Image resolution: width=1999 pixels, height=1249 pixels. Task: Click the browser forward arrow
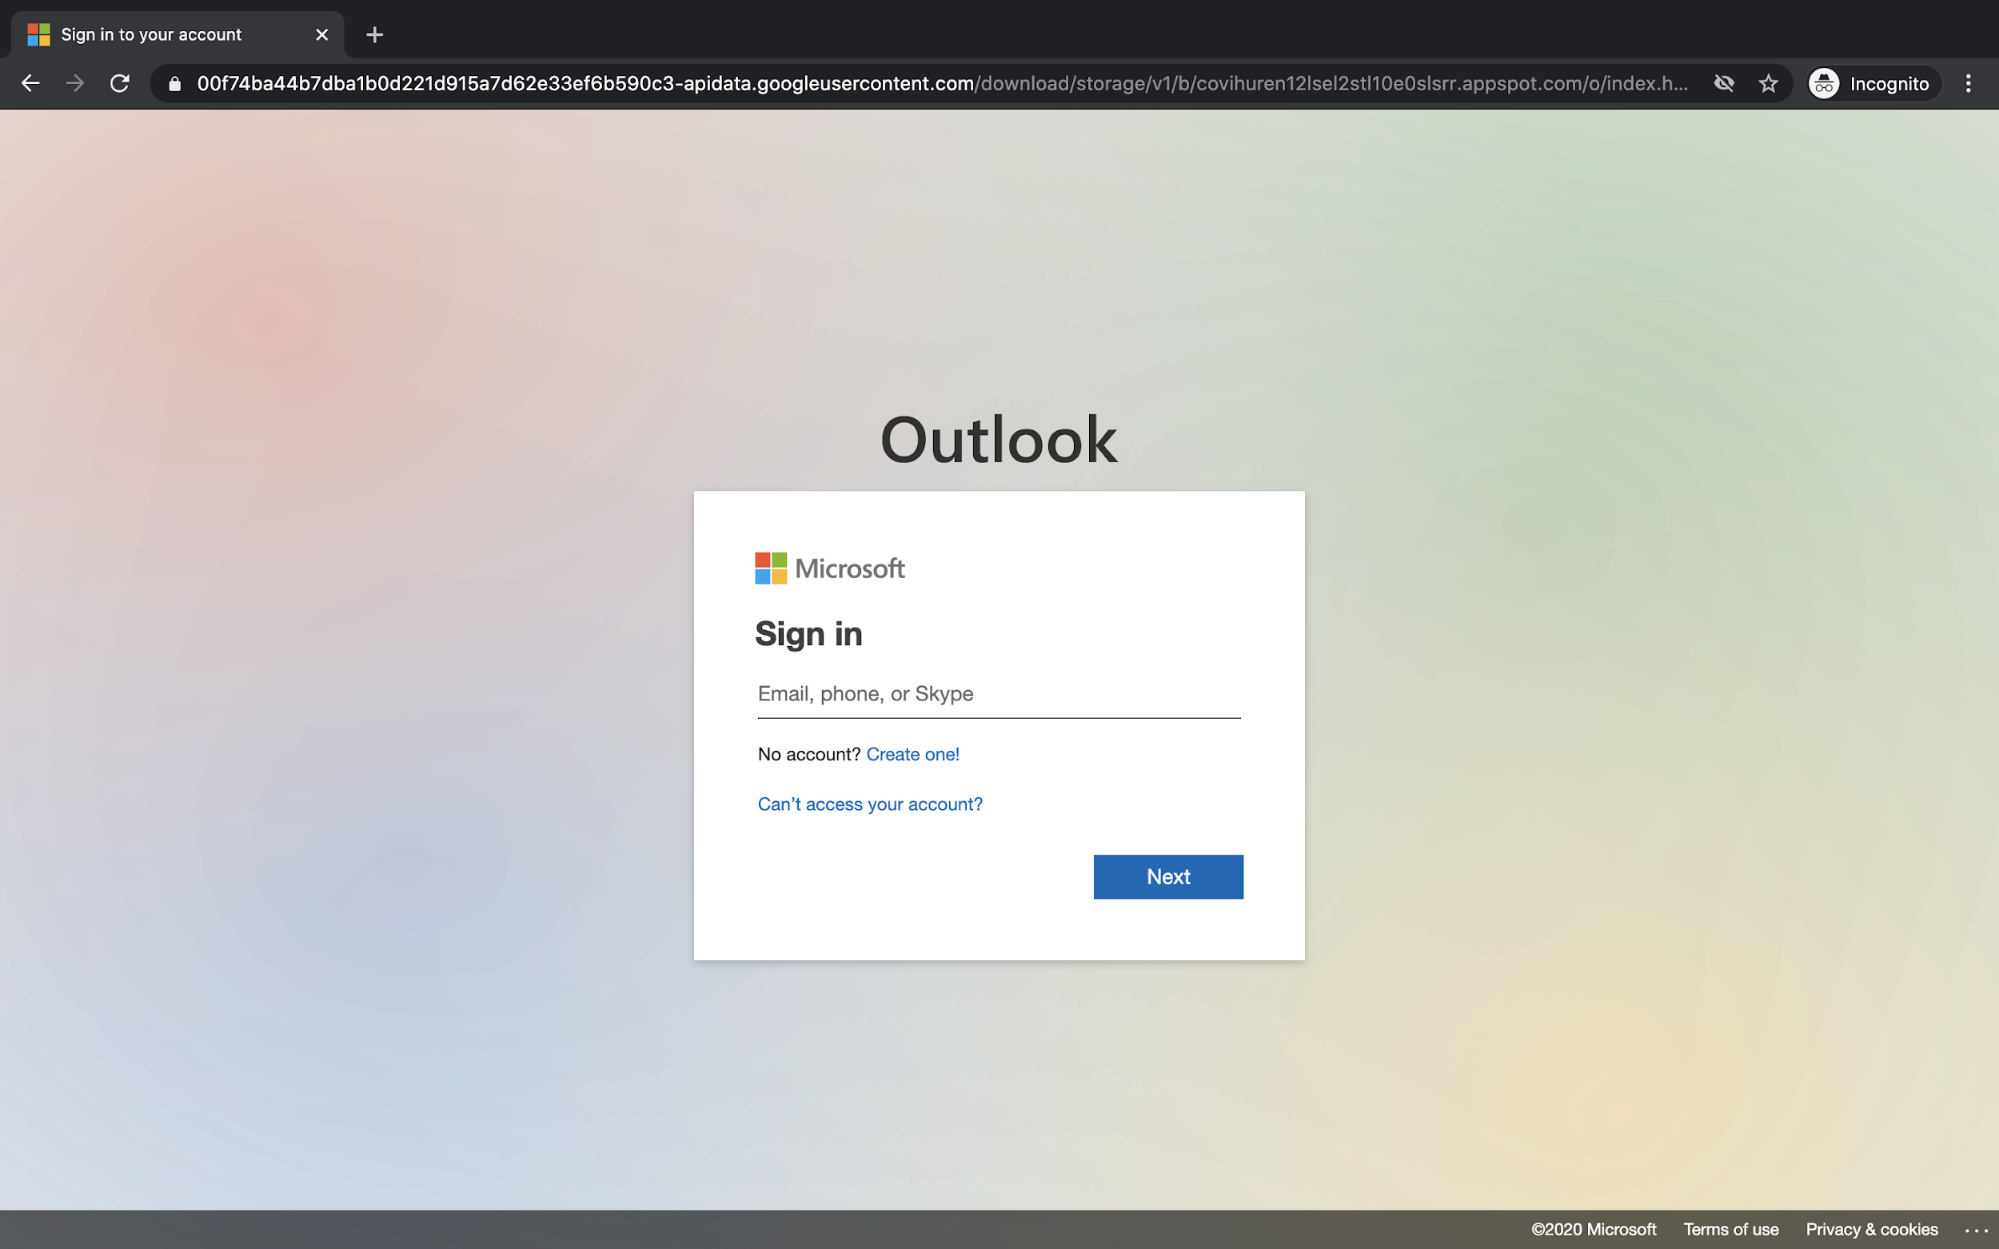(75, 84)
